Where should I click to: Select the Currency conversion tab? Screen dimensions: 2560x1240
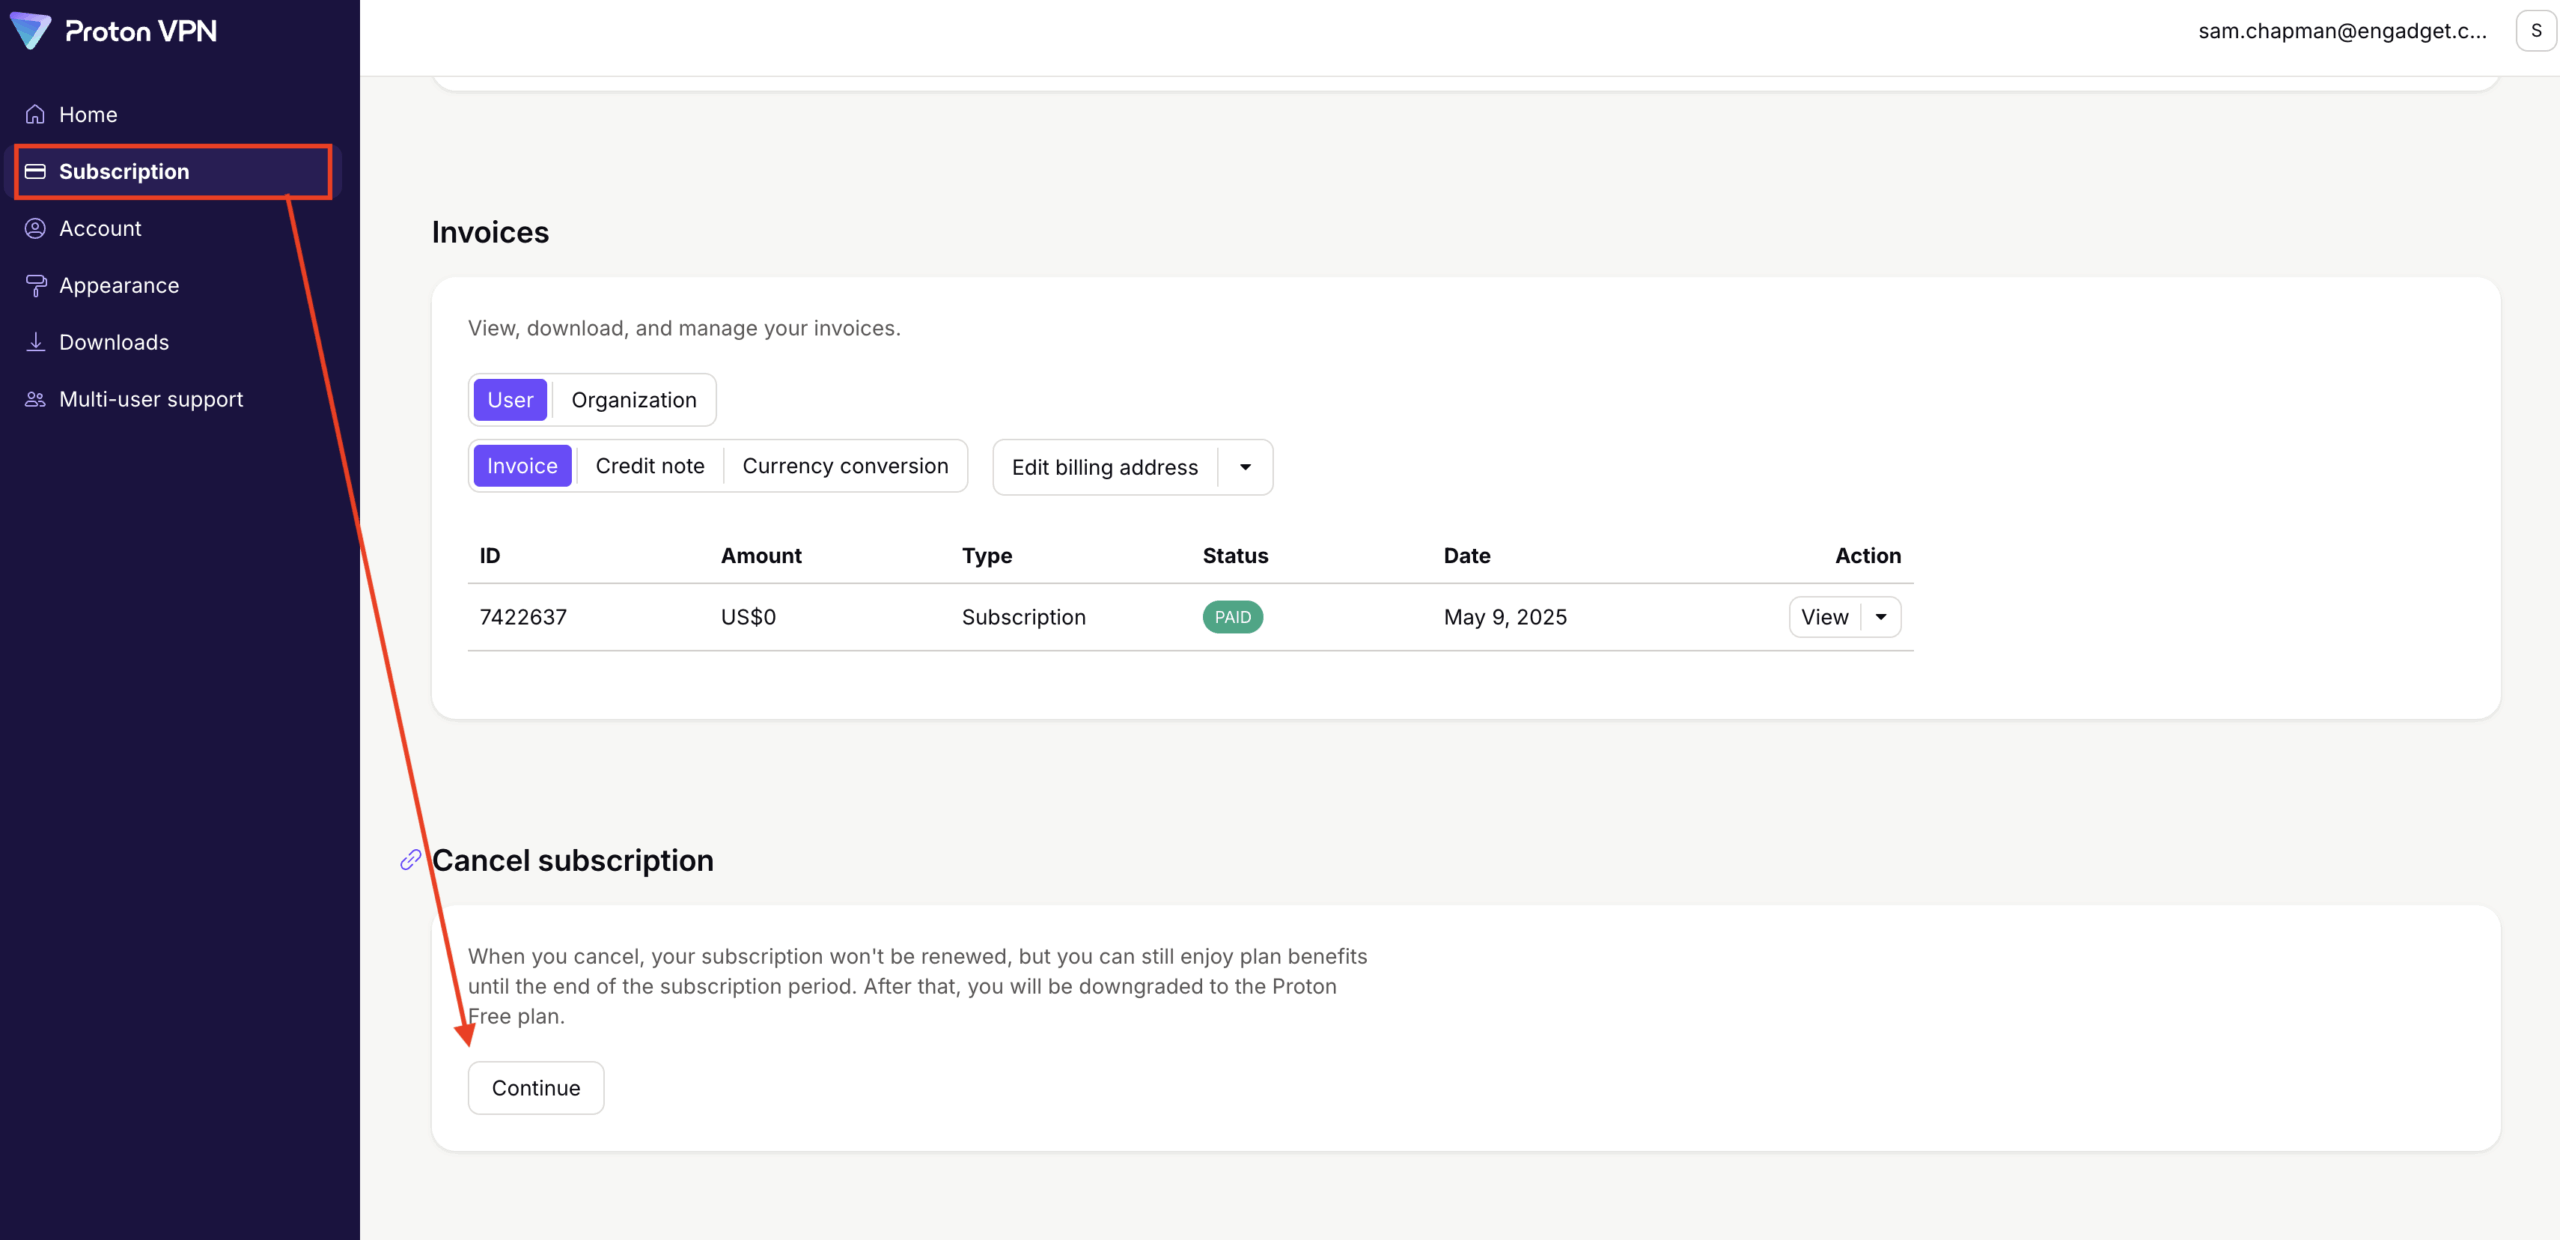pyautogui.click(x=845, y=465)
